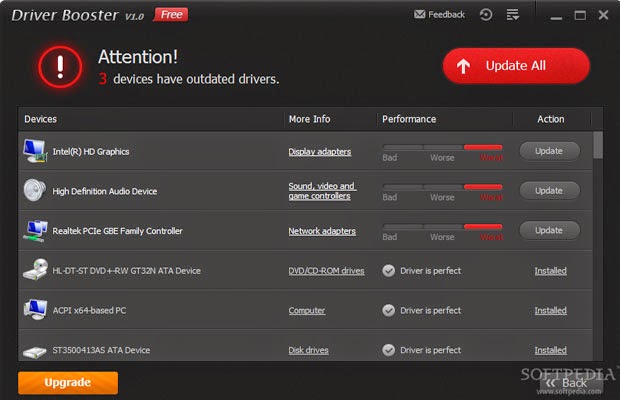The height and width of the screenshot is (400, 620).
Task: Click the Audio Device performance bar
Action: click(442, 187)
